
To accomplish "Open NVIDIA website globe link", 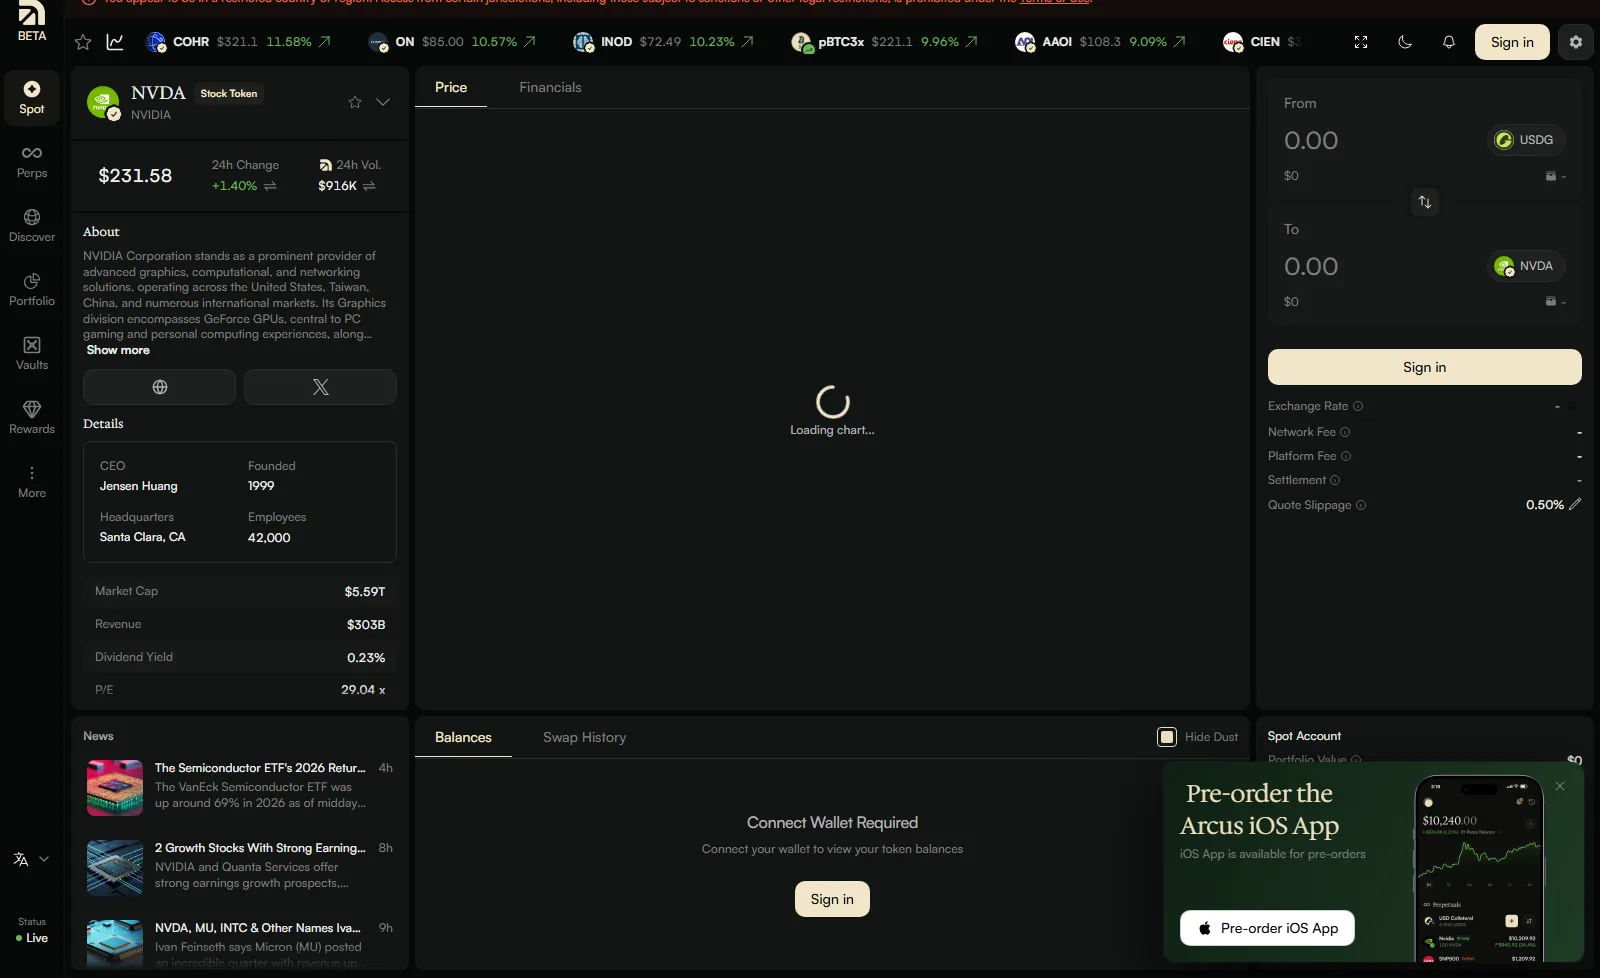I will click(x=159, y=387).
